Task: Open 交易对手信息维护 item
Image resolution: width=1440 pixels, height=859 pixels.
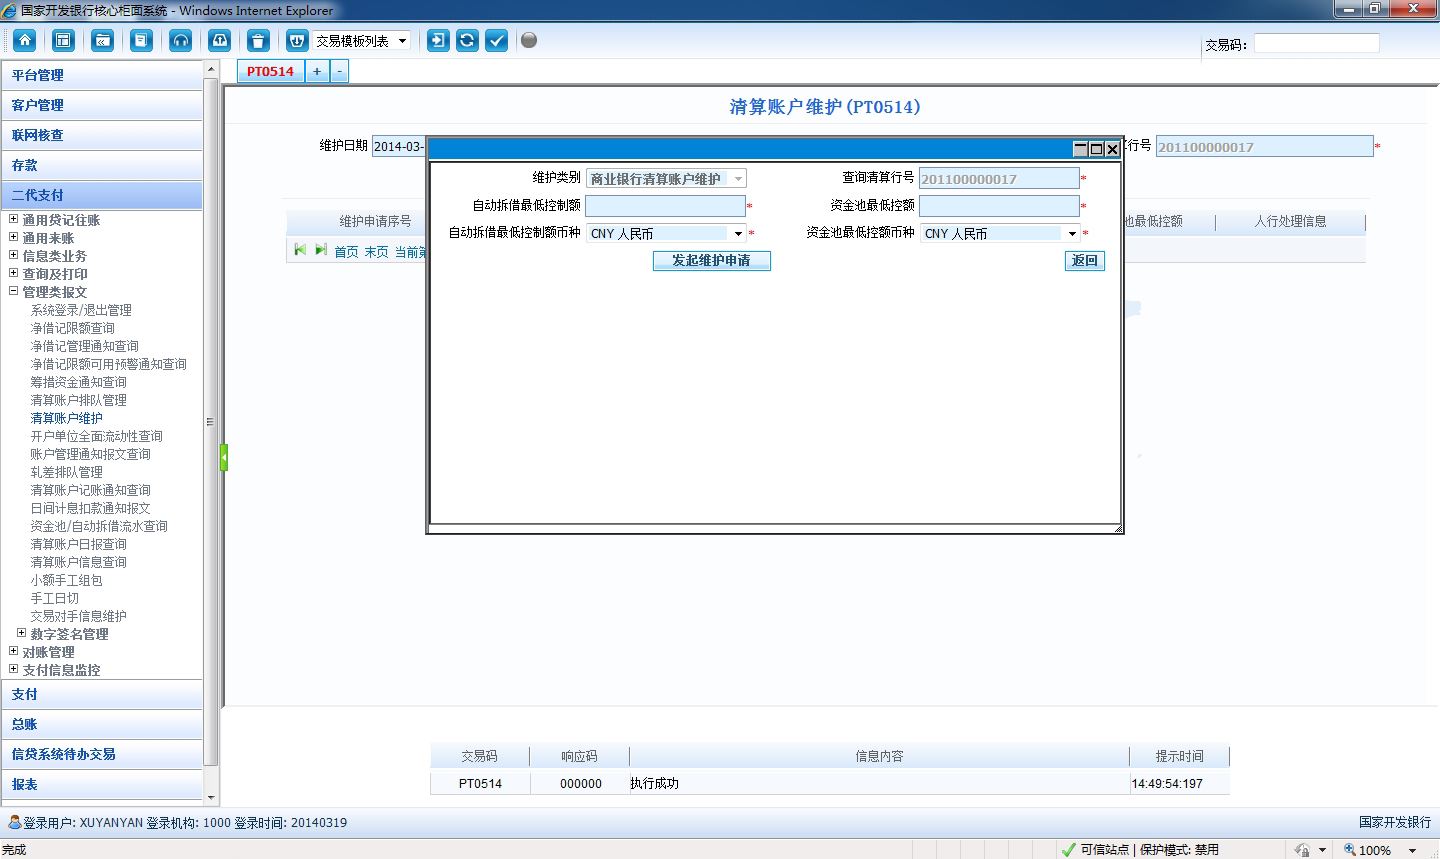Action: pyautogui.click(x=78, y=616)
